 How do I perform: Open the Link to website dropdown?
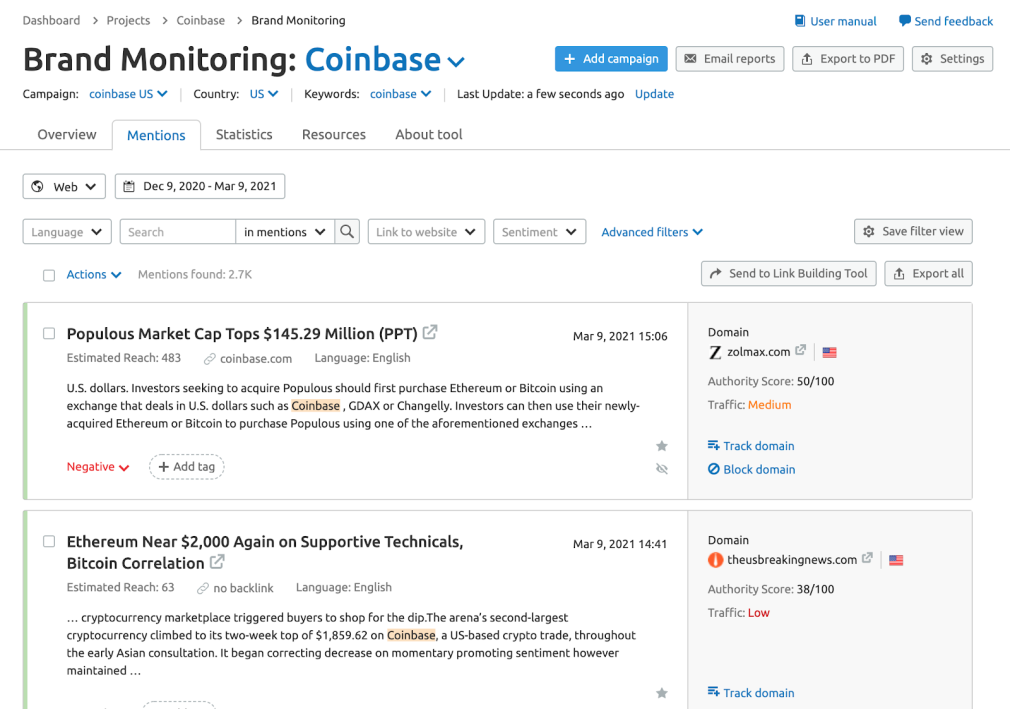426,232
